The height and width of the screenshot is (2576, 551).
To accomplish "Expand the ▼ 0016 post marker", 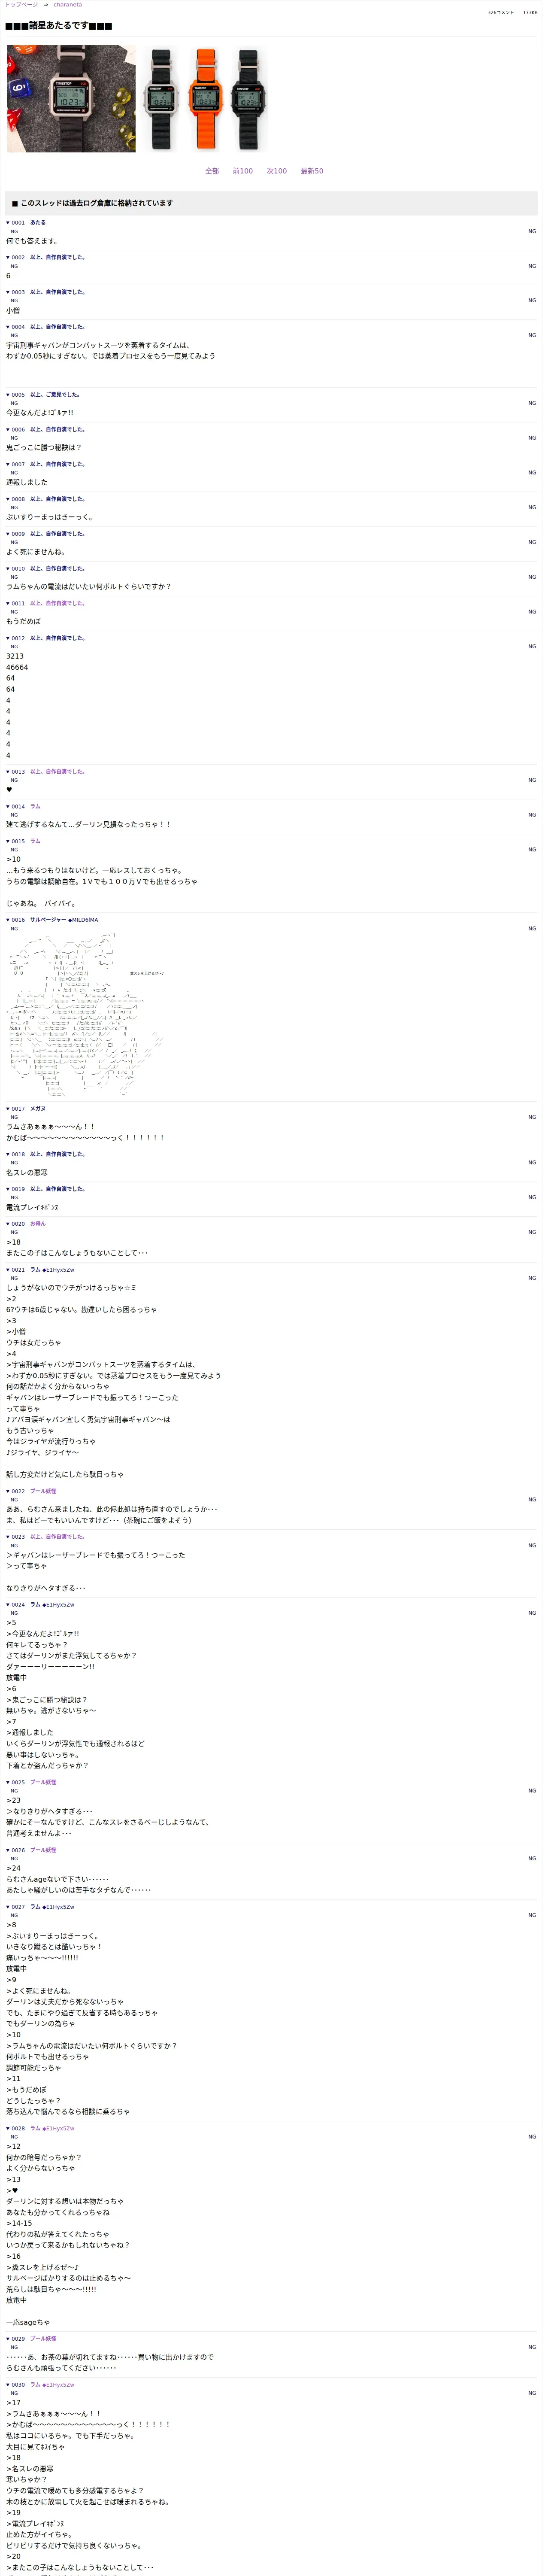I will point(16,920).
